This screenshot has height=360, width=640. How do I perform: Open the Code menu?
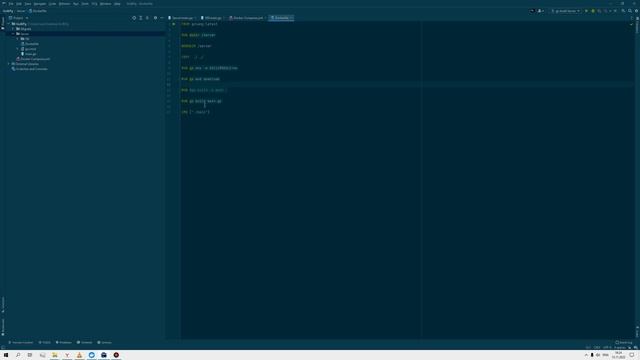(52, 4)
